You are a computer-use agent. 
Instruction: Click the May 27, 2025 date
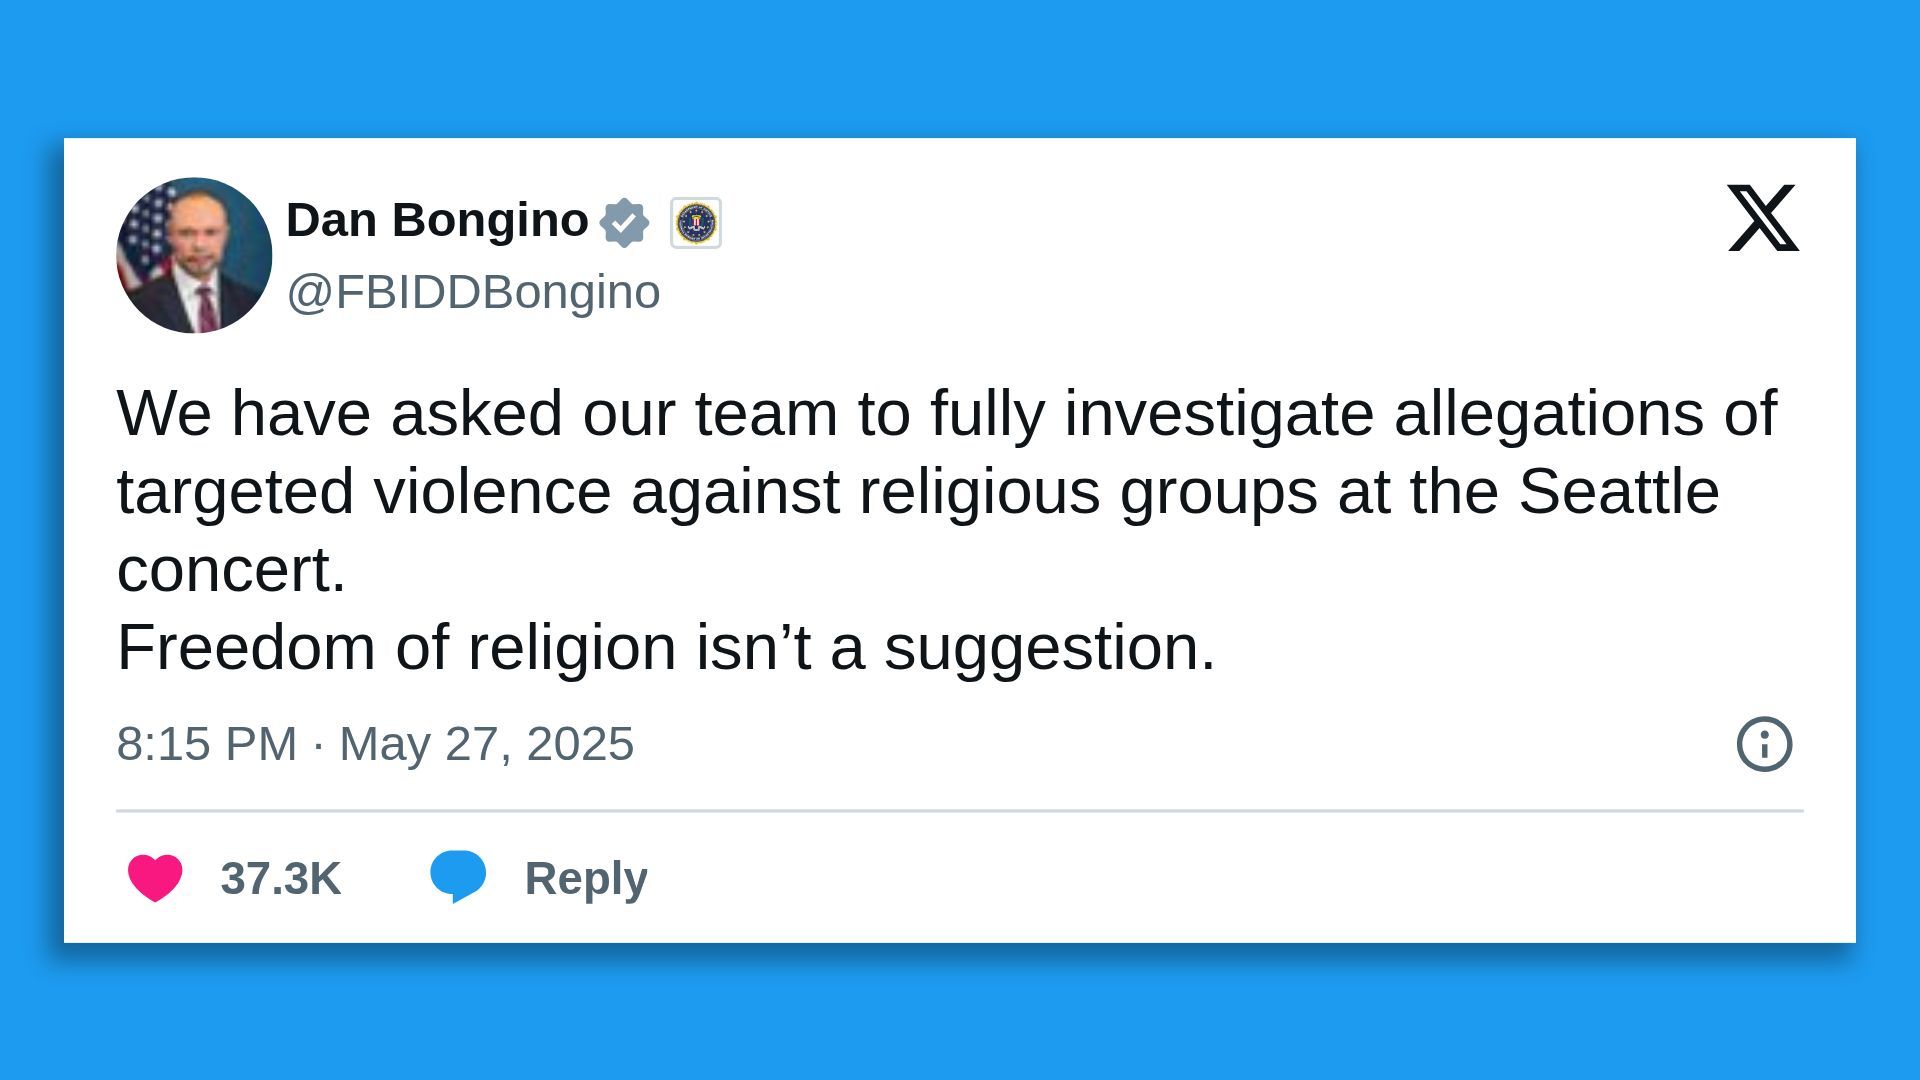(485, 743)
